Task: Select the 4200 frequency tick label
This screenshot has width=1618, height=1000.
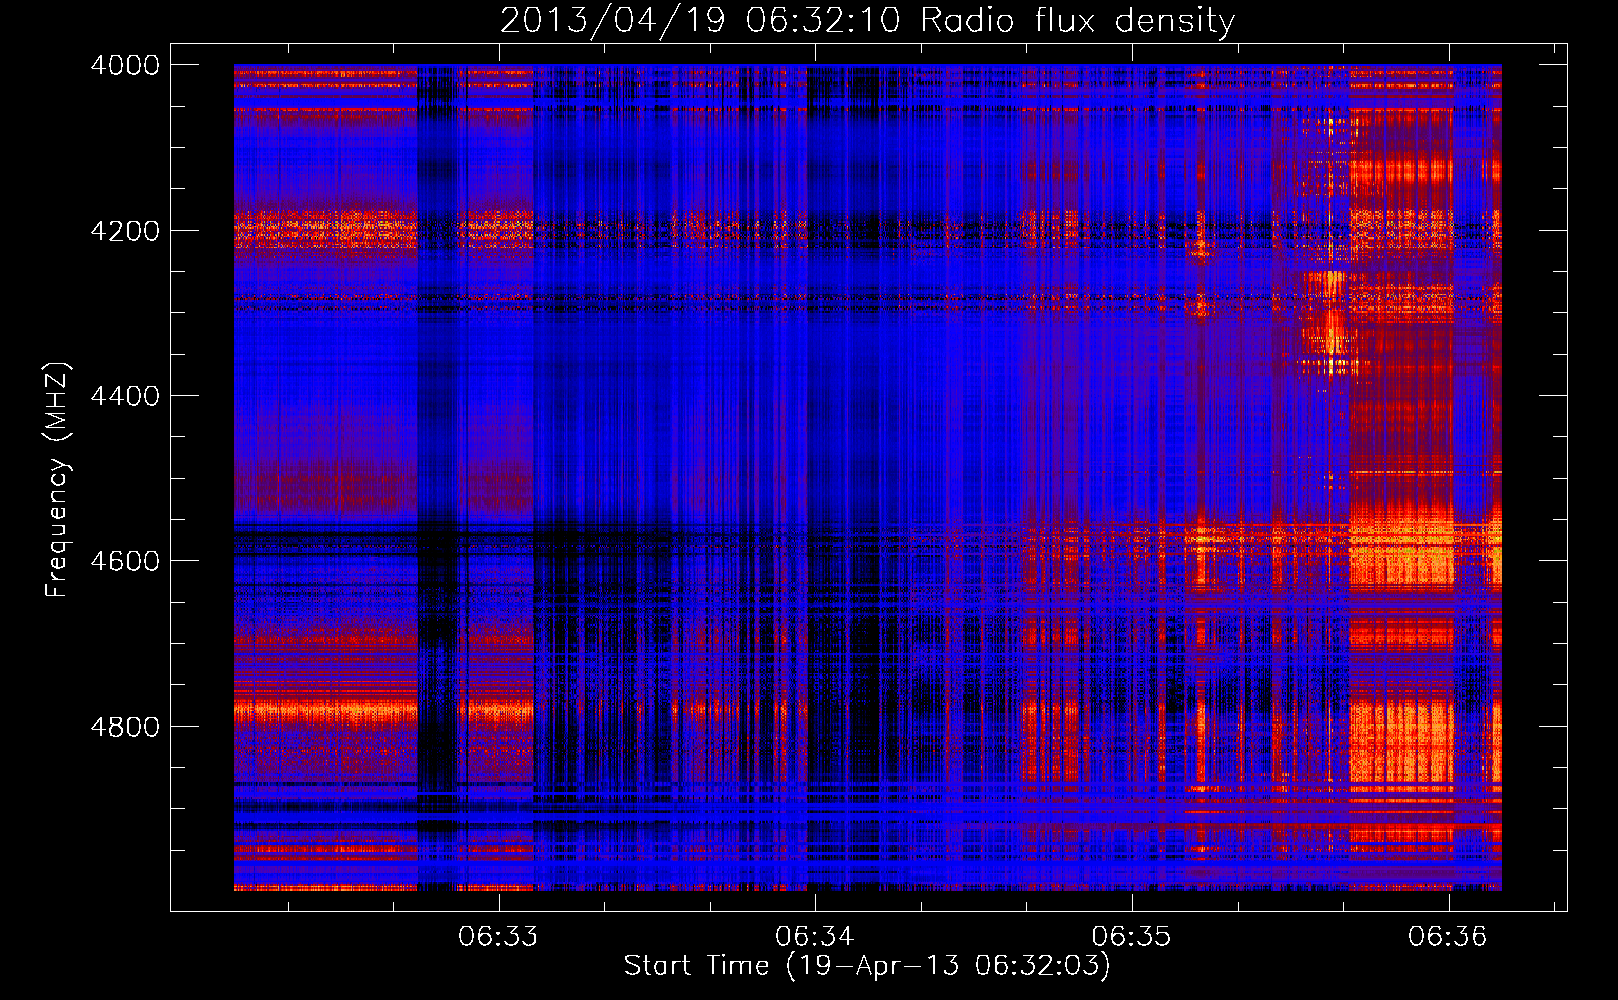Action: click(125, 231)
